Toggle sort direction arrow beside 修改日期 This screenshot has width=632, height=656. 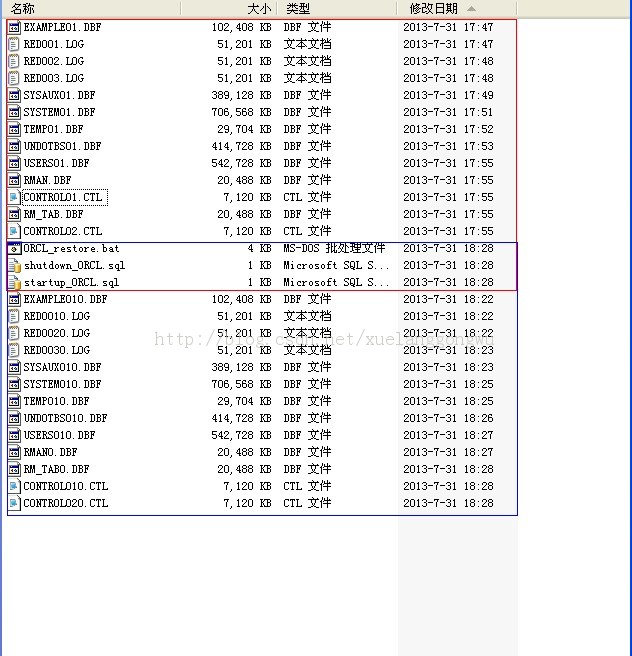pyautogui.click(x=471, y=8)
